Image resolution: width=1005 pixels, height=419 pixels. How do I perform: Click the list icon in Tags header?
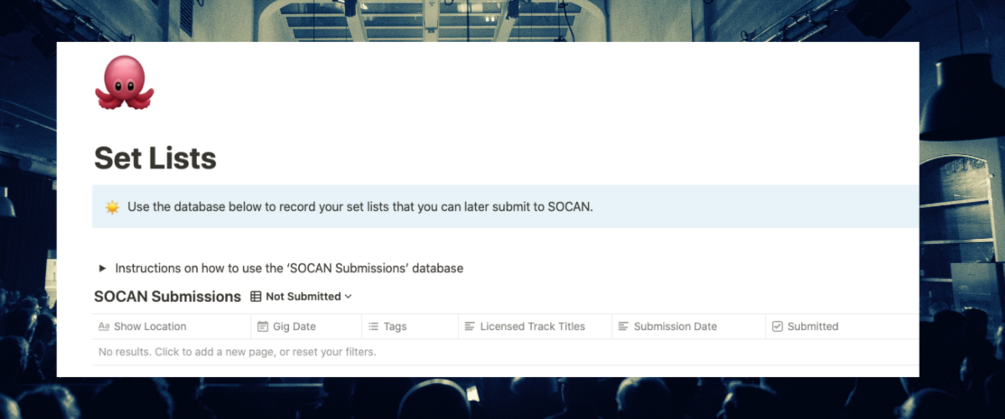(x=373, y=327)
